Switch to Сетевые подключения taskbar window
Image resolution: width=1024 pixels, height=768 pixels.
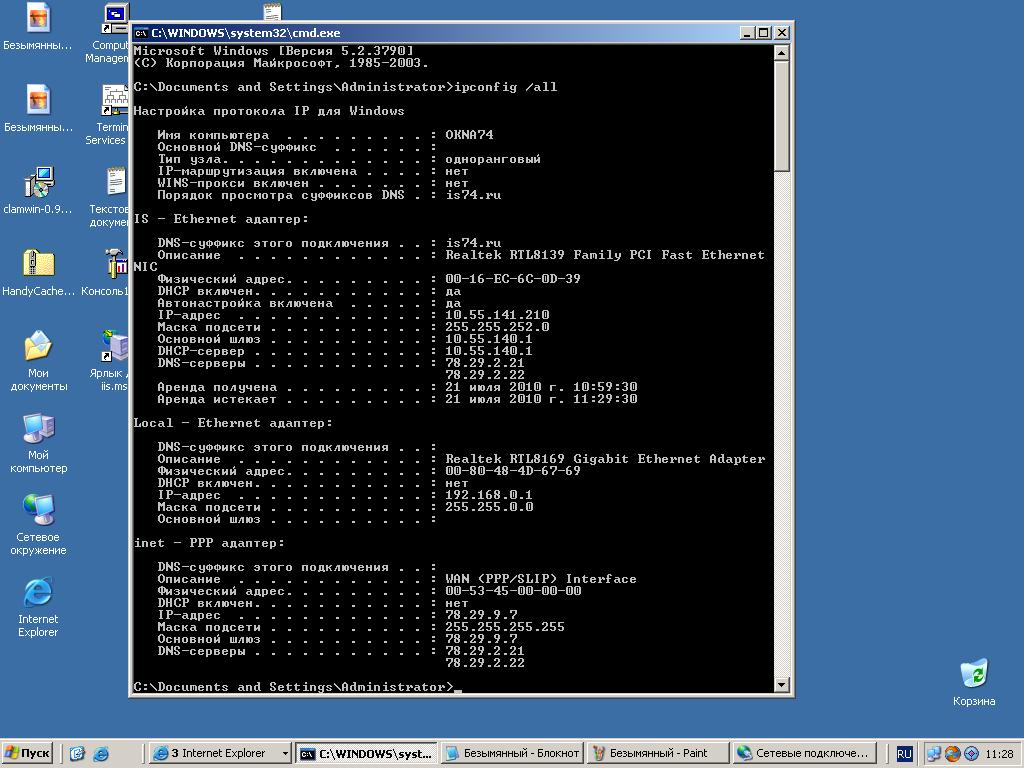click(x=803, y=754)
